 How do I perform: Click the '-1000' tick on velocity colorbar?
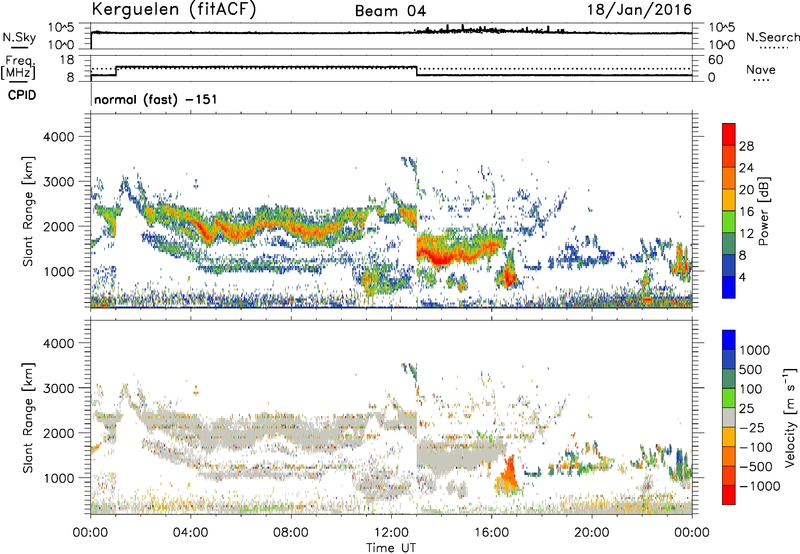[760, 486]
